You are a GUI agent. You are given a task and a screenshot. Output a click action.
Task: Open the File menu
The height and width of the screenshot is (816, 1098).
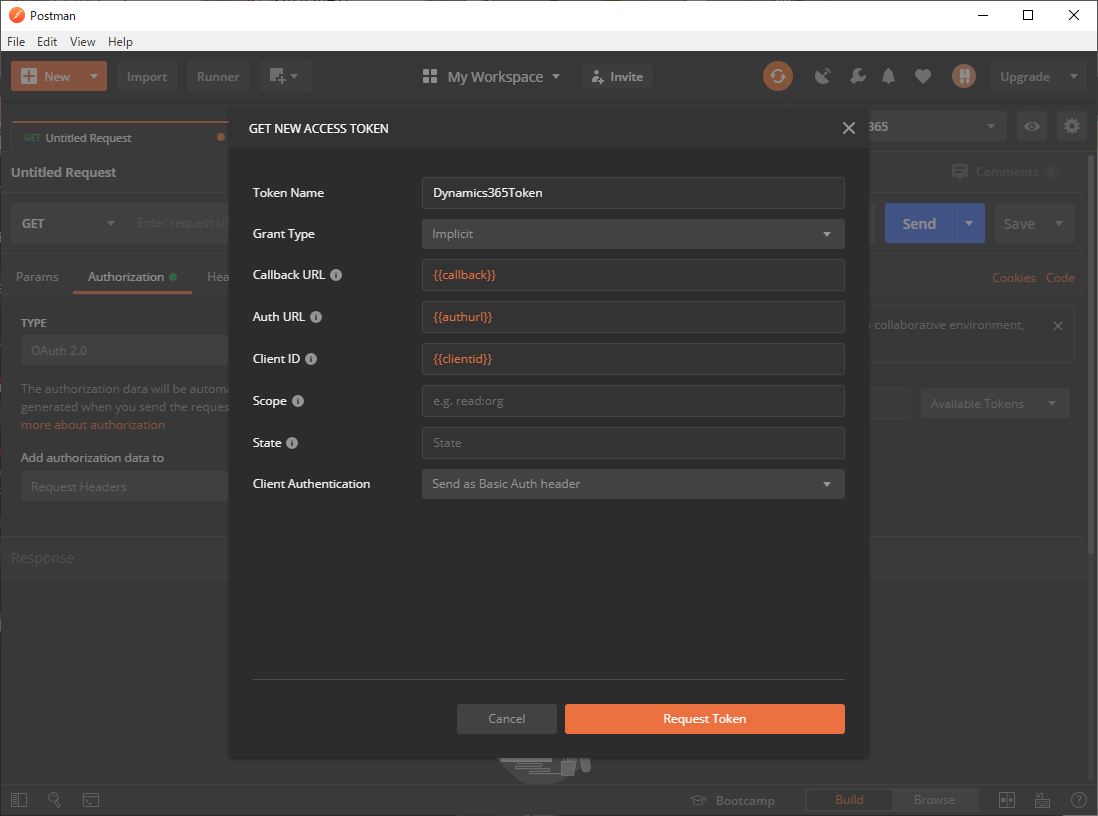16,42
